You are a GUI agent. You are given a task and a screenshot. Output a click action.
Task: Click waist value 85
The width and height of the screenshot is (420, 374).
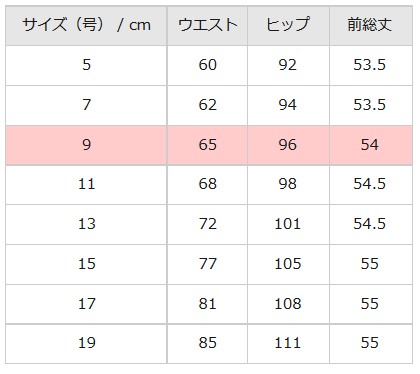207,343
